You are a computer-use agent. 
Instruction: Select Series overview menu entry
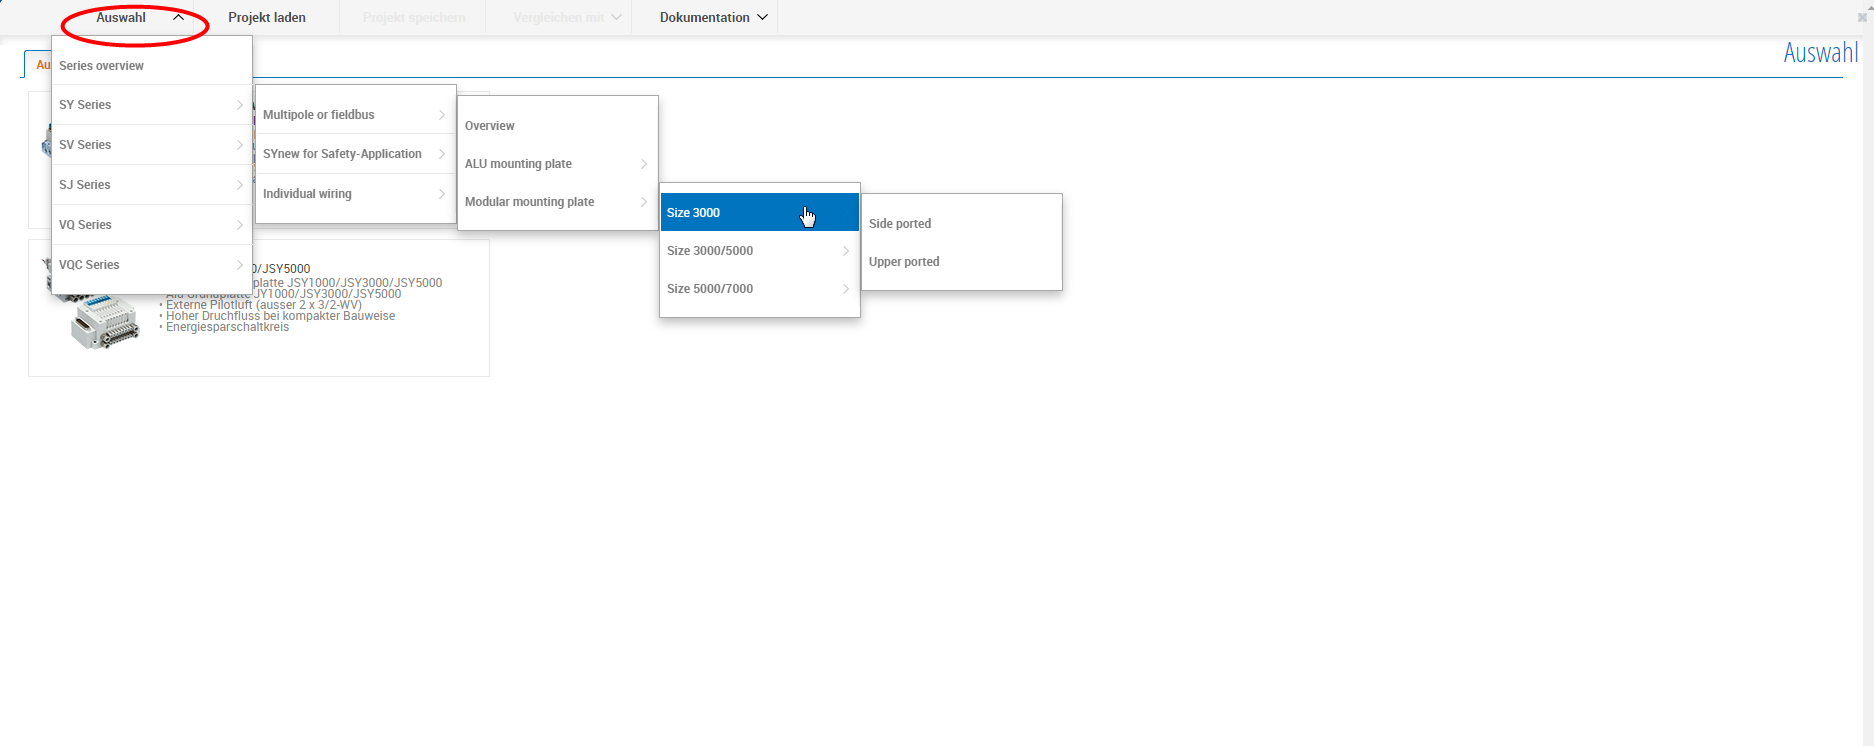coord(152,66)
